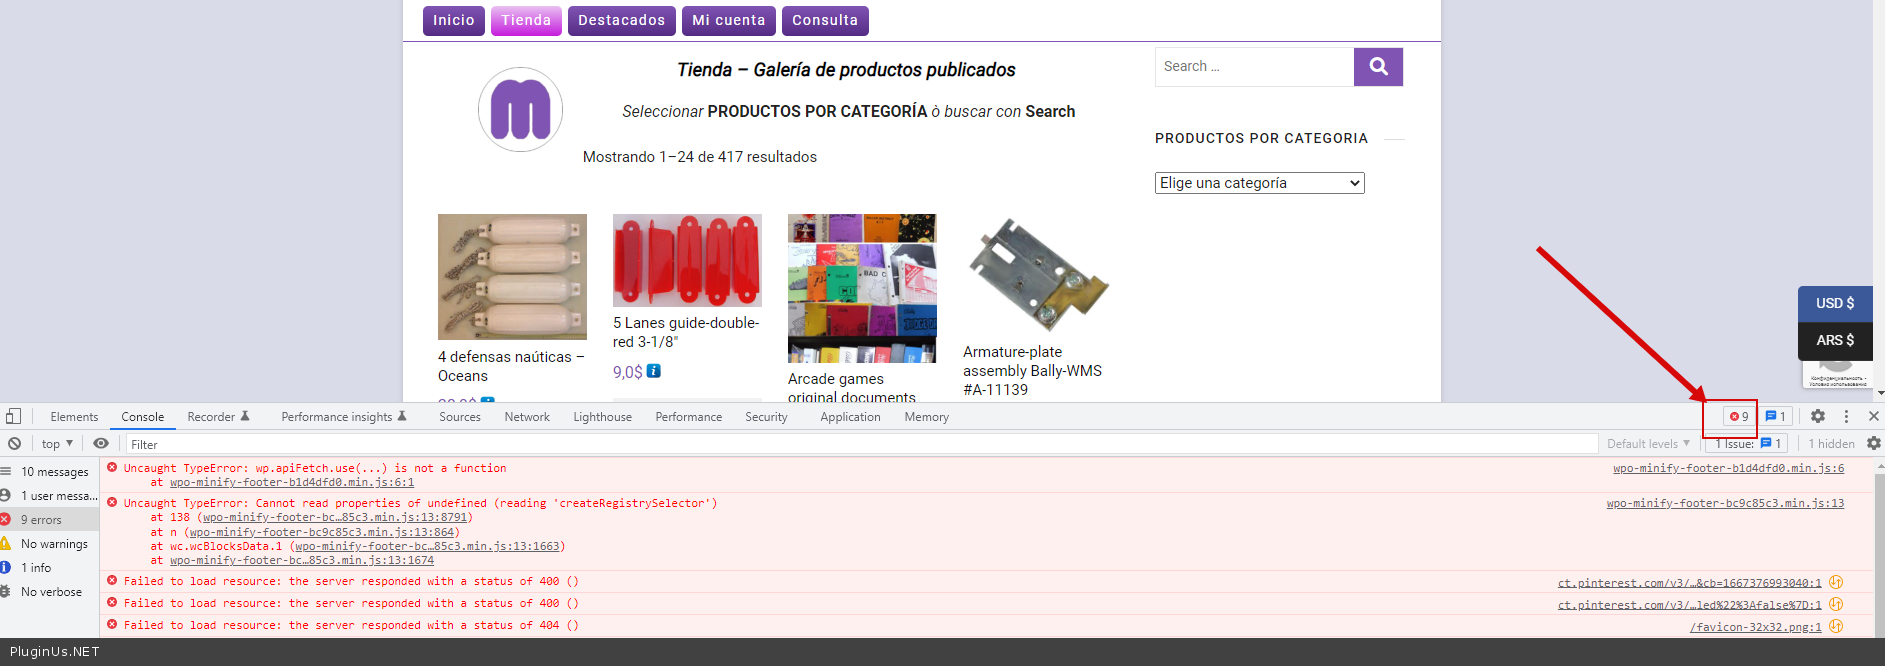This screenshot has width=1885, height=666.
Task: Open the favicon-32x32.png:1 link
Action: (1755, 627)
